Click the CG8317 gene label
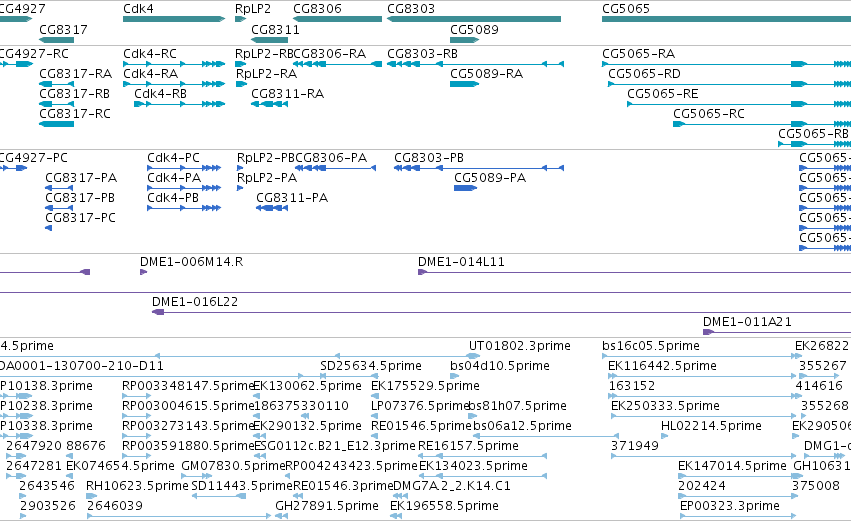The height and width of the screenshot is (521, 851). 63,29
